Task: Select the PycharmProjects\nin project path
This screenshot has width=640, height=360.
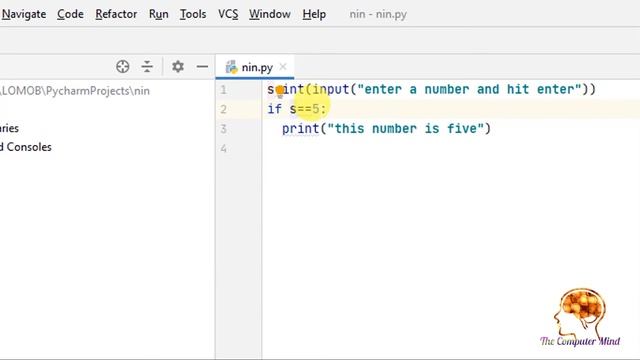Action: pos(75,91)
